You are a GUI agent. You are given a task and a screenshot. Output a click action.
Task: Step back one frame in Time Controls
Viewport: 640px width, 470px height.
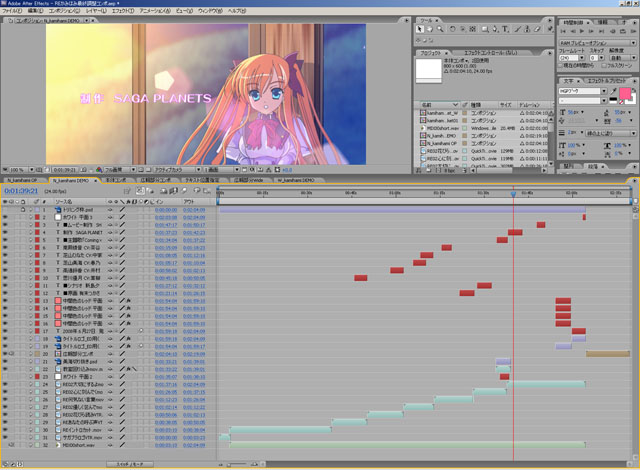(573, 31)
